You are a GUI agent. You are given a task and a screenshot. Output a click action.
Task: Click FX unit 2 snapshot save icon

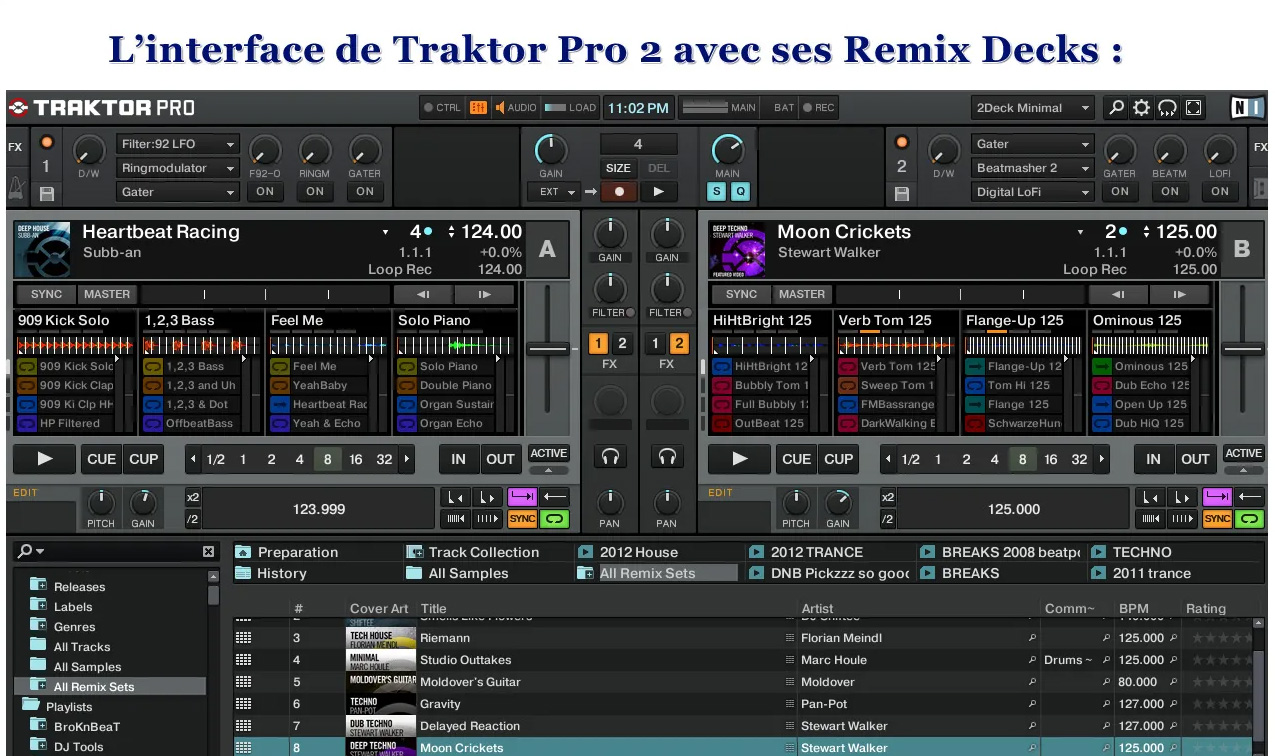pyautogui.click(x=902, y=193)
